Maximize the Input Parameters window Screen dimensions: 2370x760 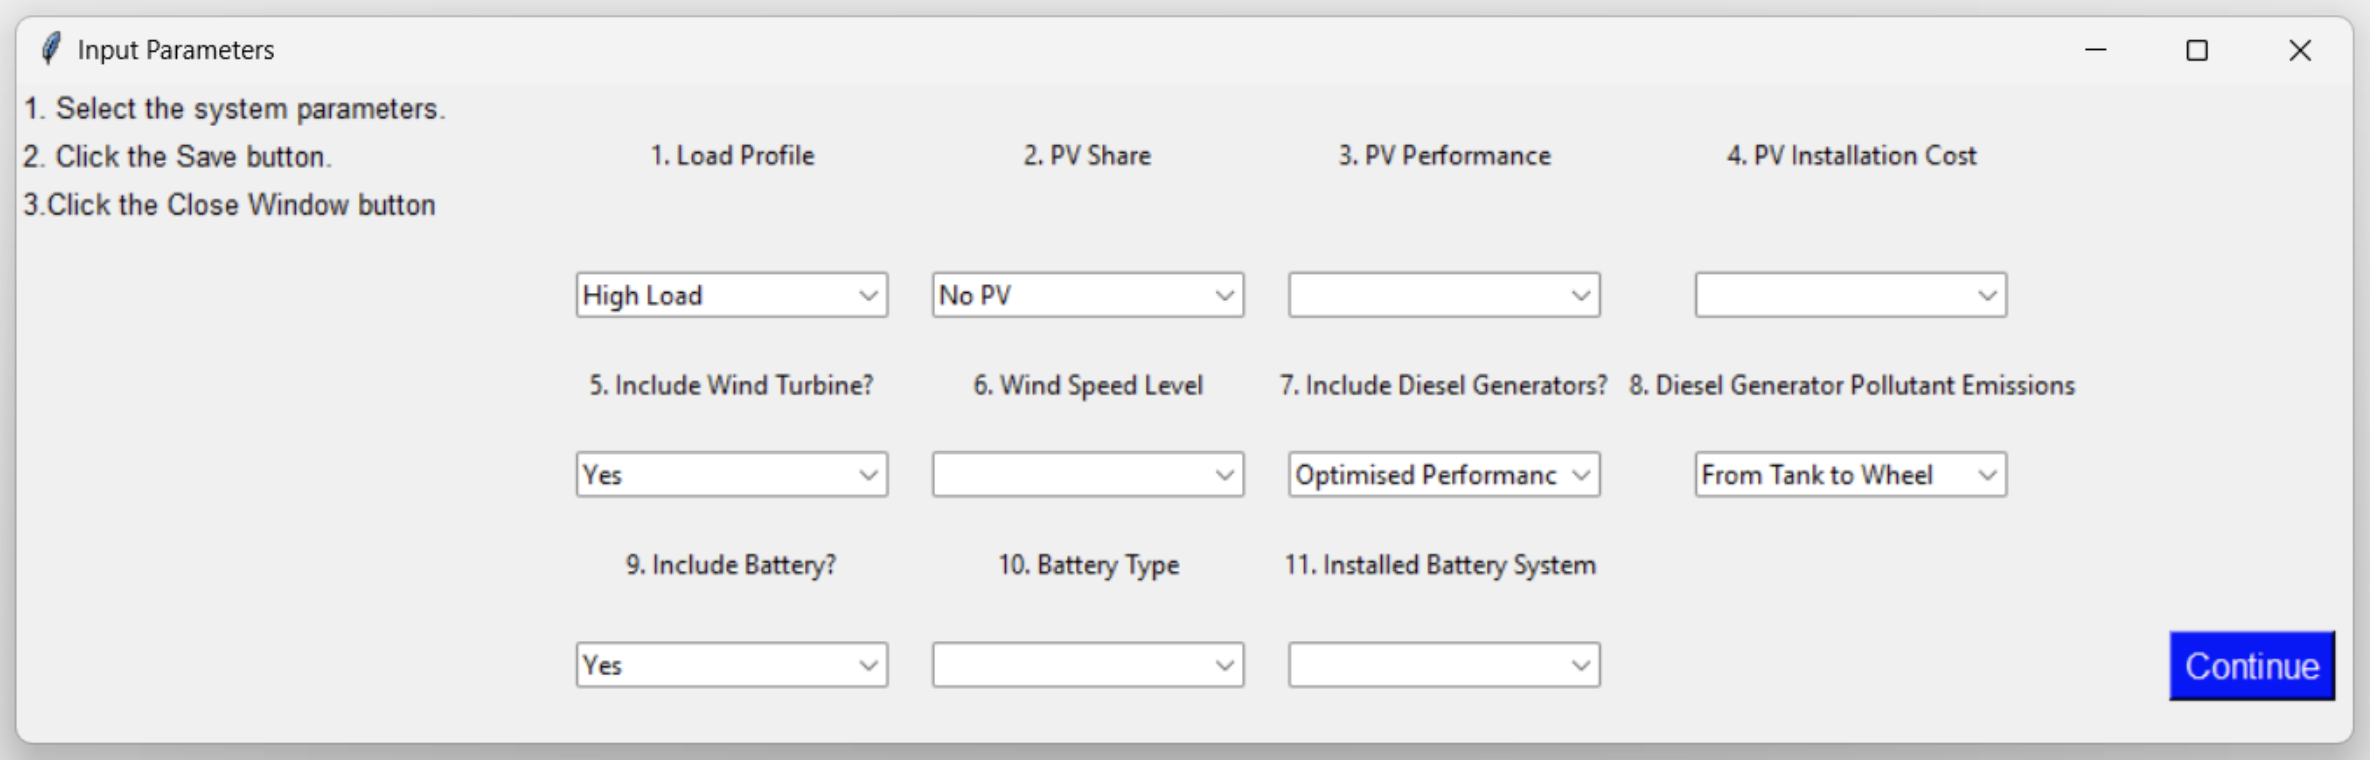coord(2197,50)
